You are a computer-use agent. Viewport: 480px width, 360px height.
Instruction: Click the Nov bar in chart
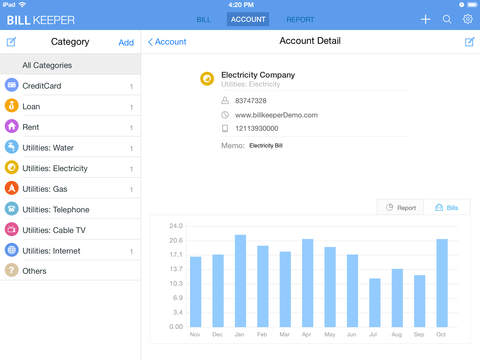(196, 292)
